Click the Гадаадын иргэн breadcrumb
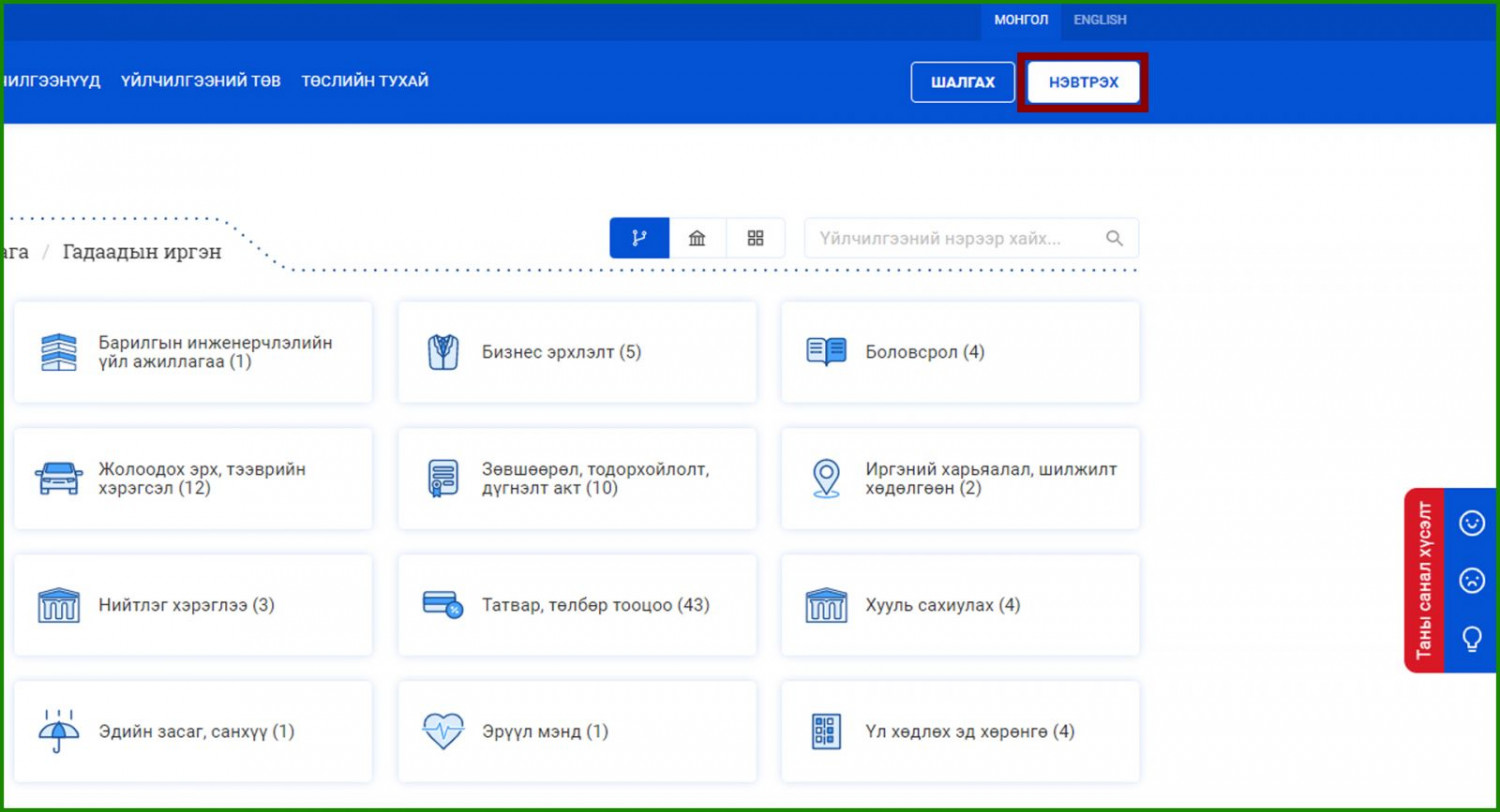The height and width of the screenshot is (812, 1500). coord(142,252)
